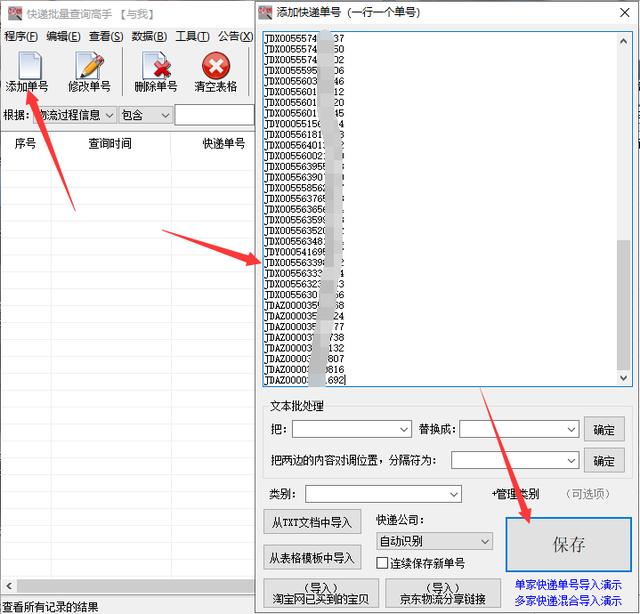
Task: Open the 工具(T) menu
Action: tap(192, 36)
